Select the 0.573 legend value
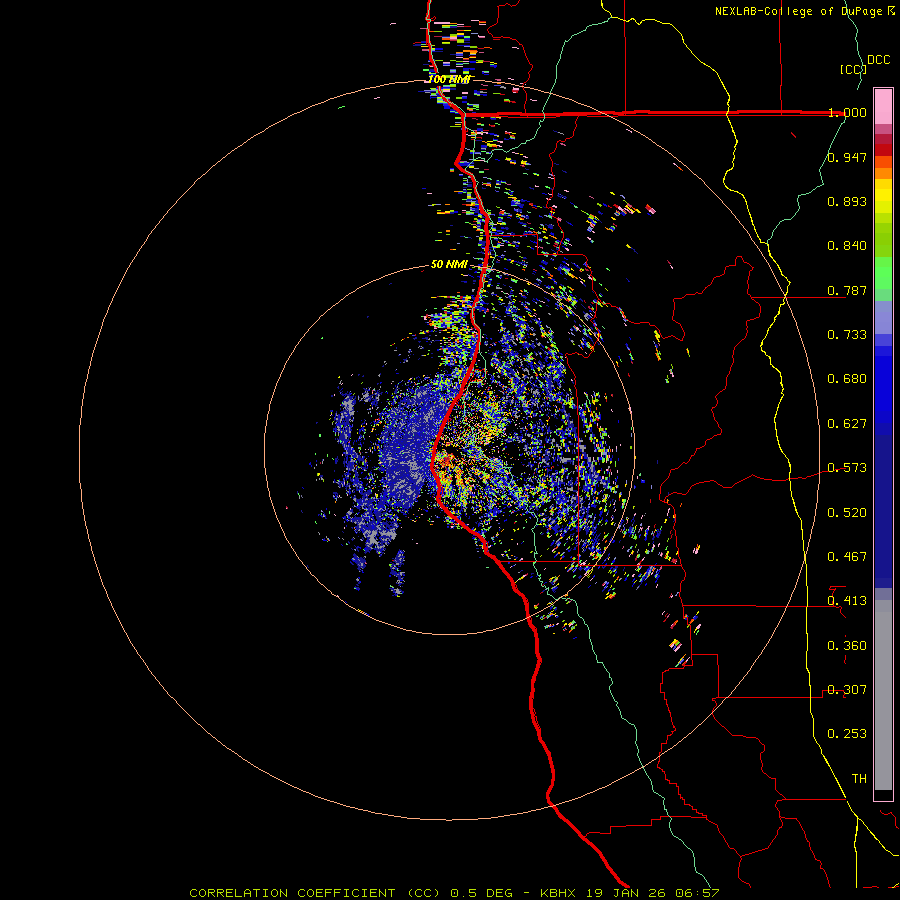 tap(847, 468)
